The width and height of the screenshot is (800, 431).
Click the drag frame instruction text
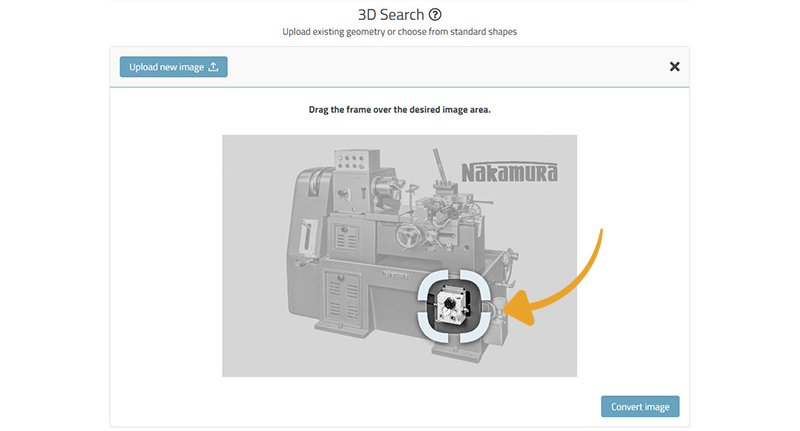(x=399, y=110)
